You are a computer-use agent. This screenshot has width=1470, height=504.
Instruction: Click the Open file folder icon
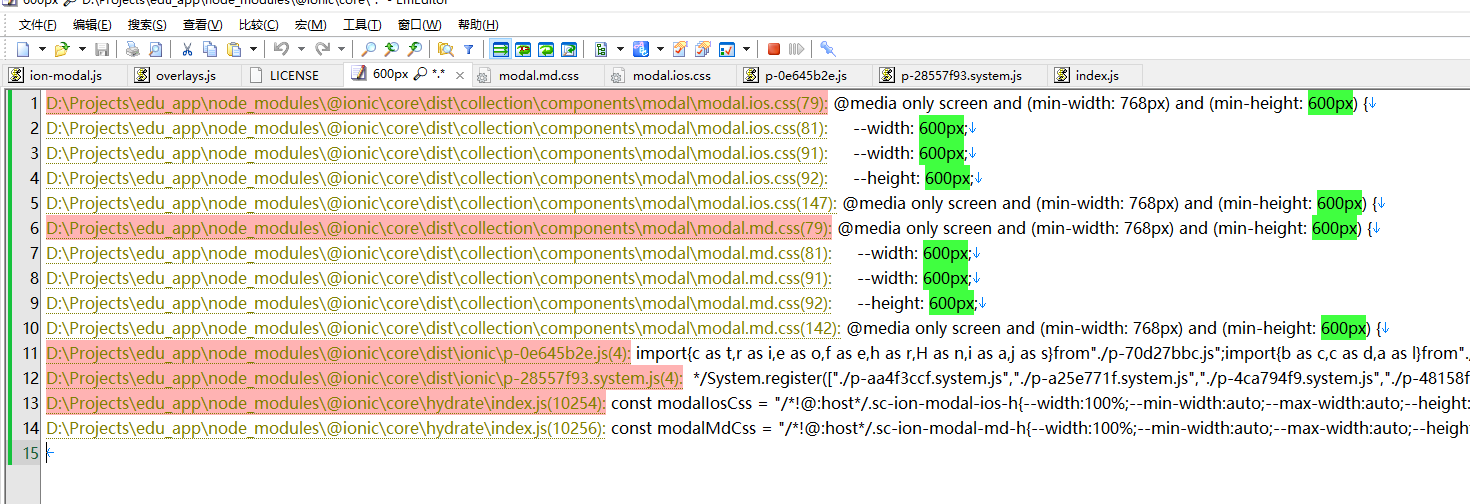click(62, 49)
